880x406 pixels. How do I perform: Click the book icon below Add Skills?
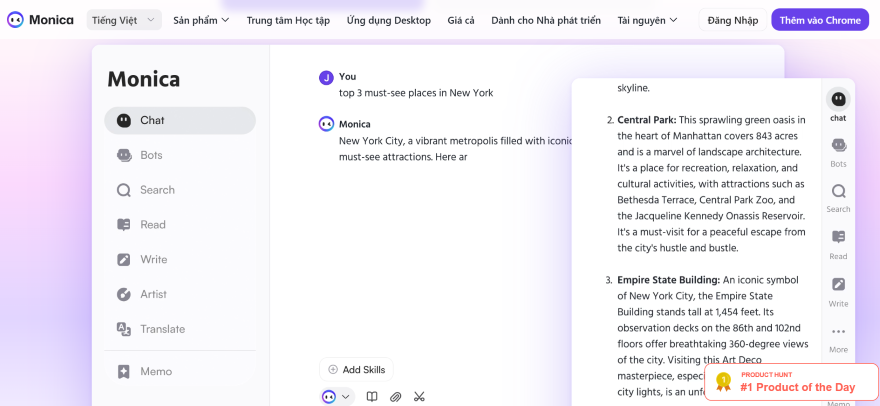[372, 397]
